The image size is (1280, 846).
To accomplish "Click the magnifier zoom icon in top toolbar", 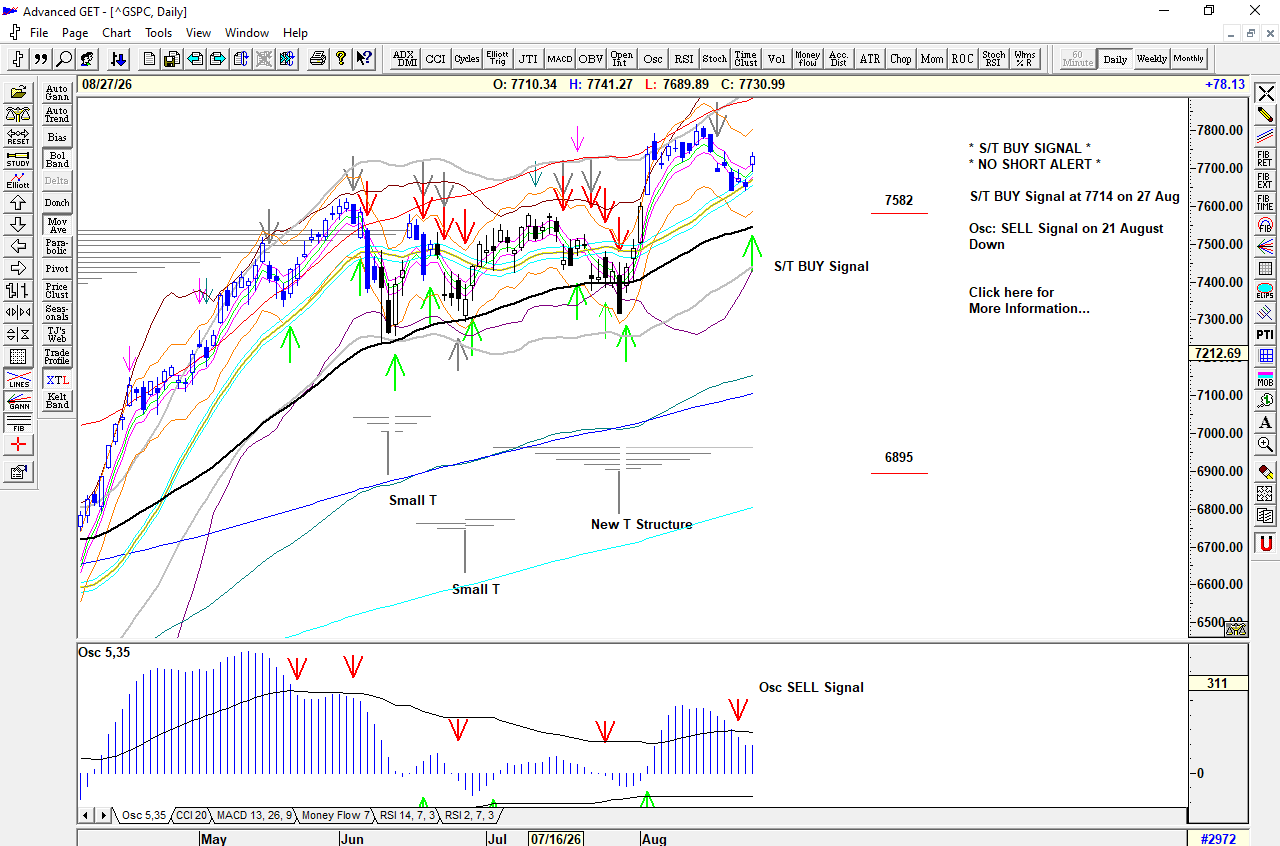I will pyautogui.click(x=65, y=59).
